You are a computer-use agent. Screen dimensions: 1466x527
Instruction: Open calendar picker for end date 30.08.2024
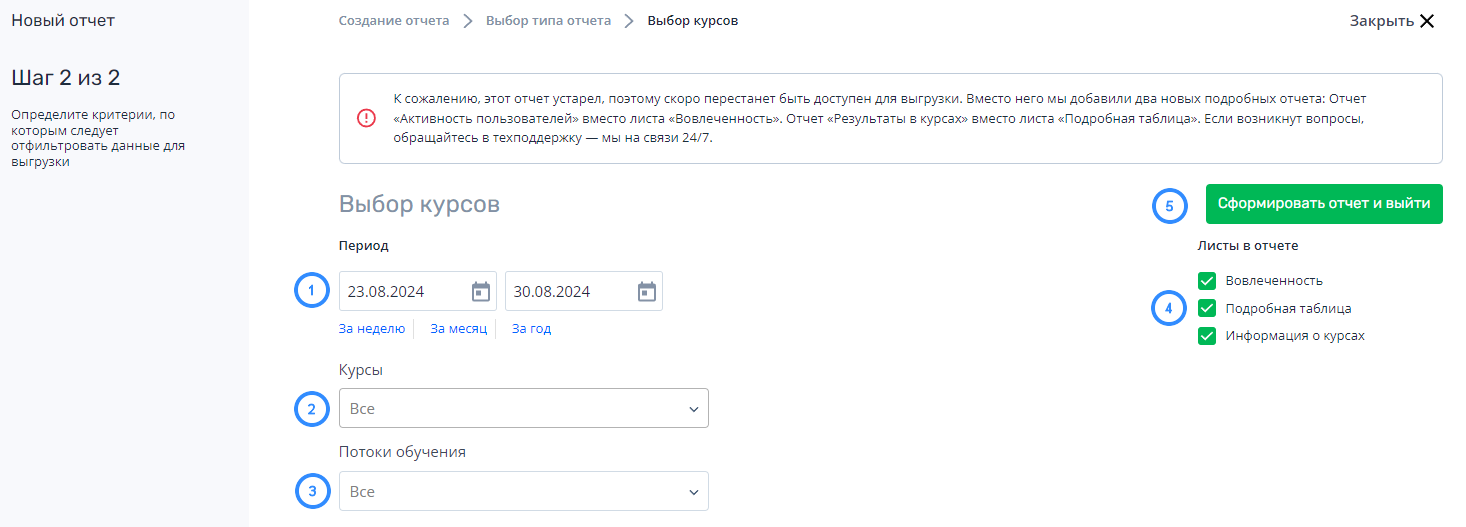[647, 292]
